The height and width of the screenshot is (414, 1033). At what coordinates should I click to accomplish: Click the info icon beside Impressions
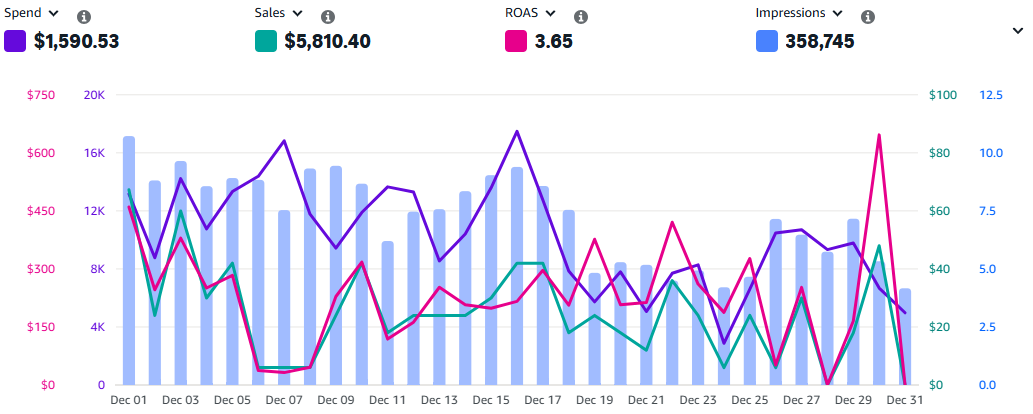[x=868, y=17]
